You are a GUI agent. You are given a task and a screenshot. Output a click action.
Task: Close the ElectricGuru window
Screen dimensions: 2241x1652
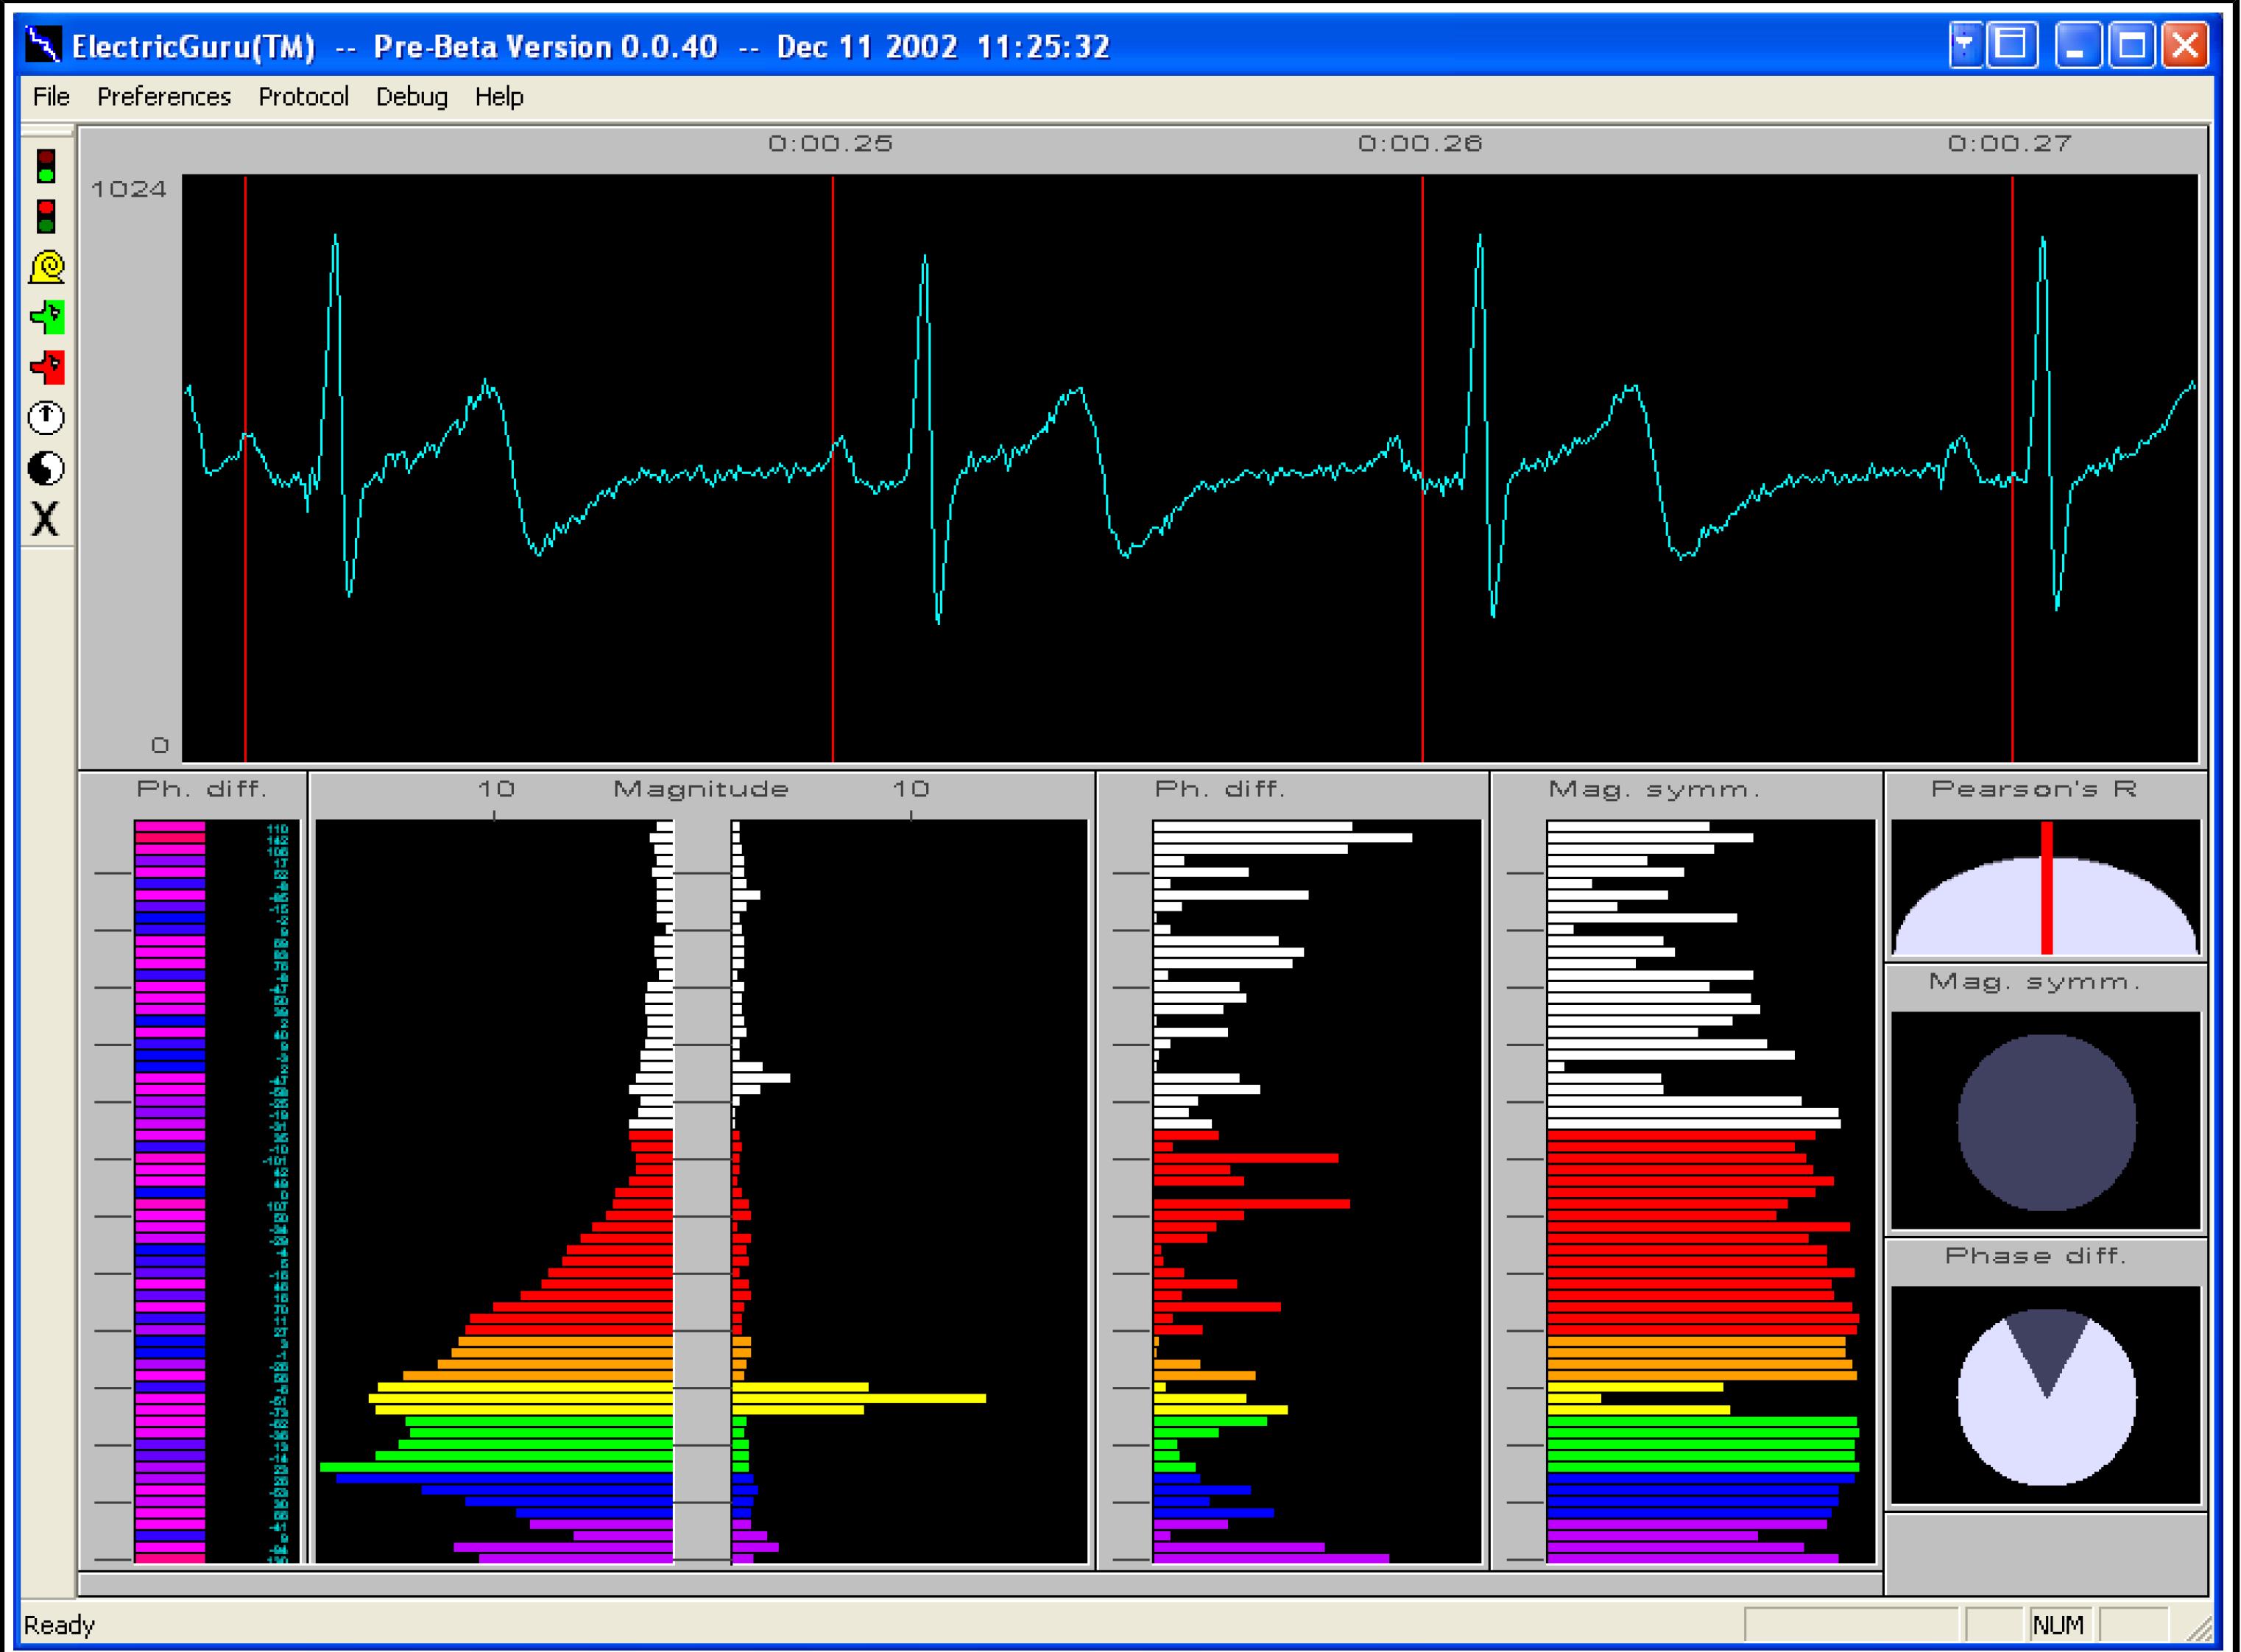coord(2185,45)
